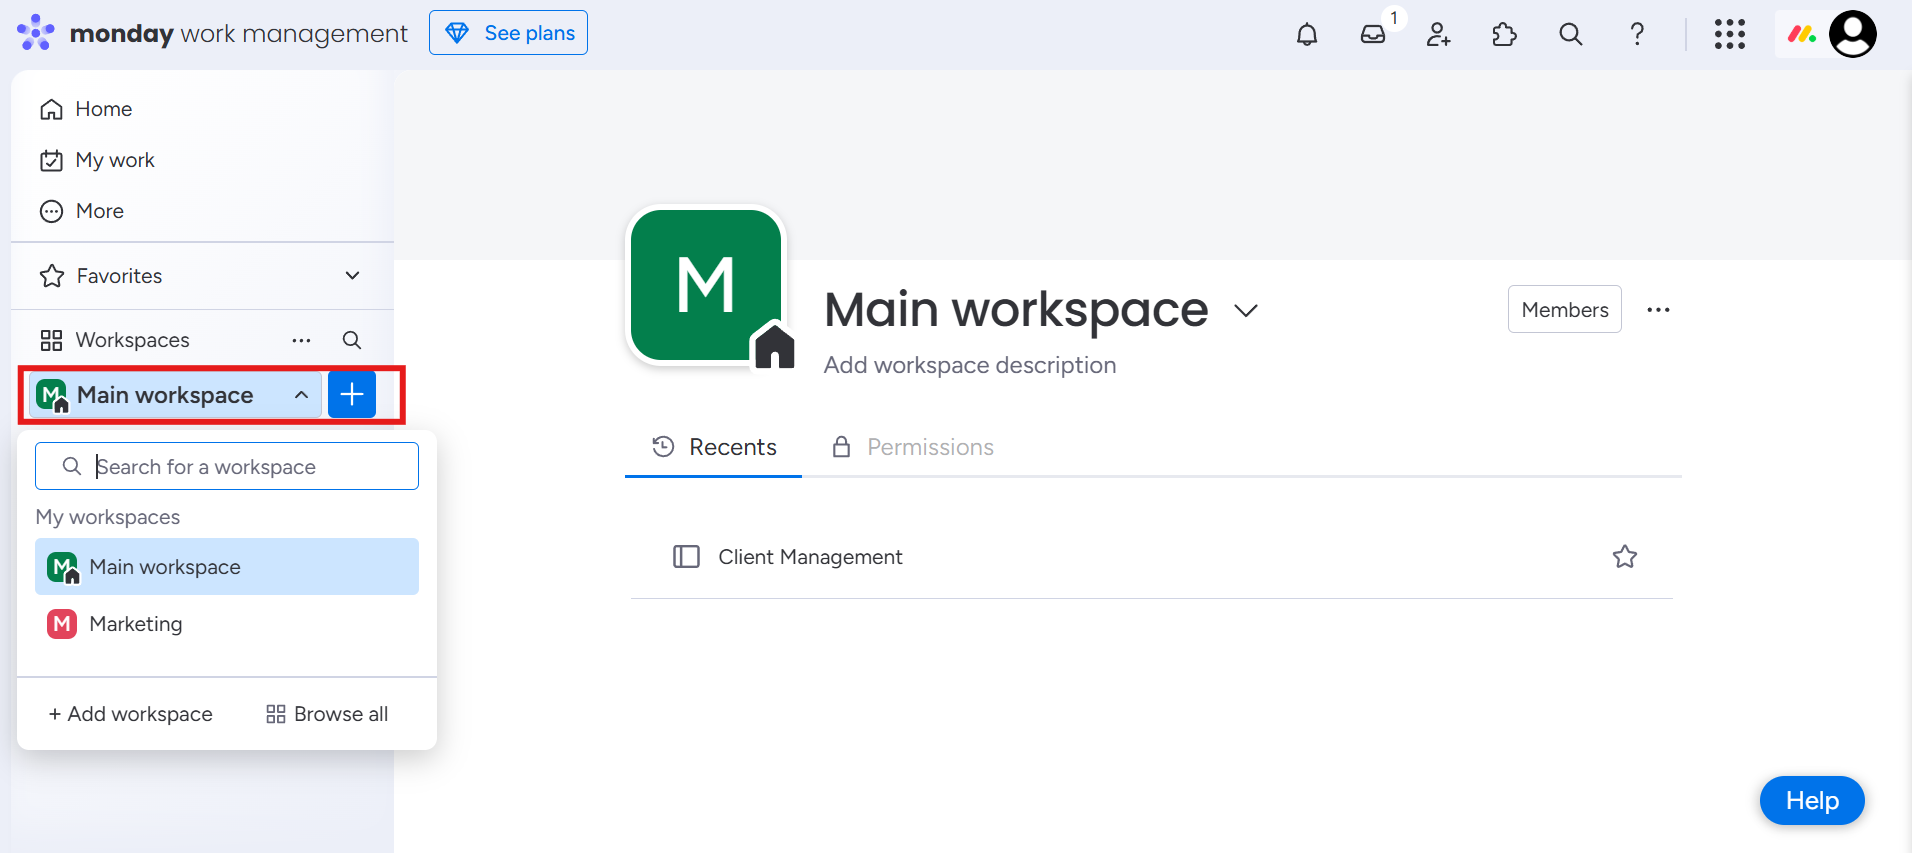Screen dimensions: 1912x853
Task: Select Marketing workspace from the list
Action: coord(136,624)
